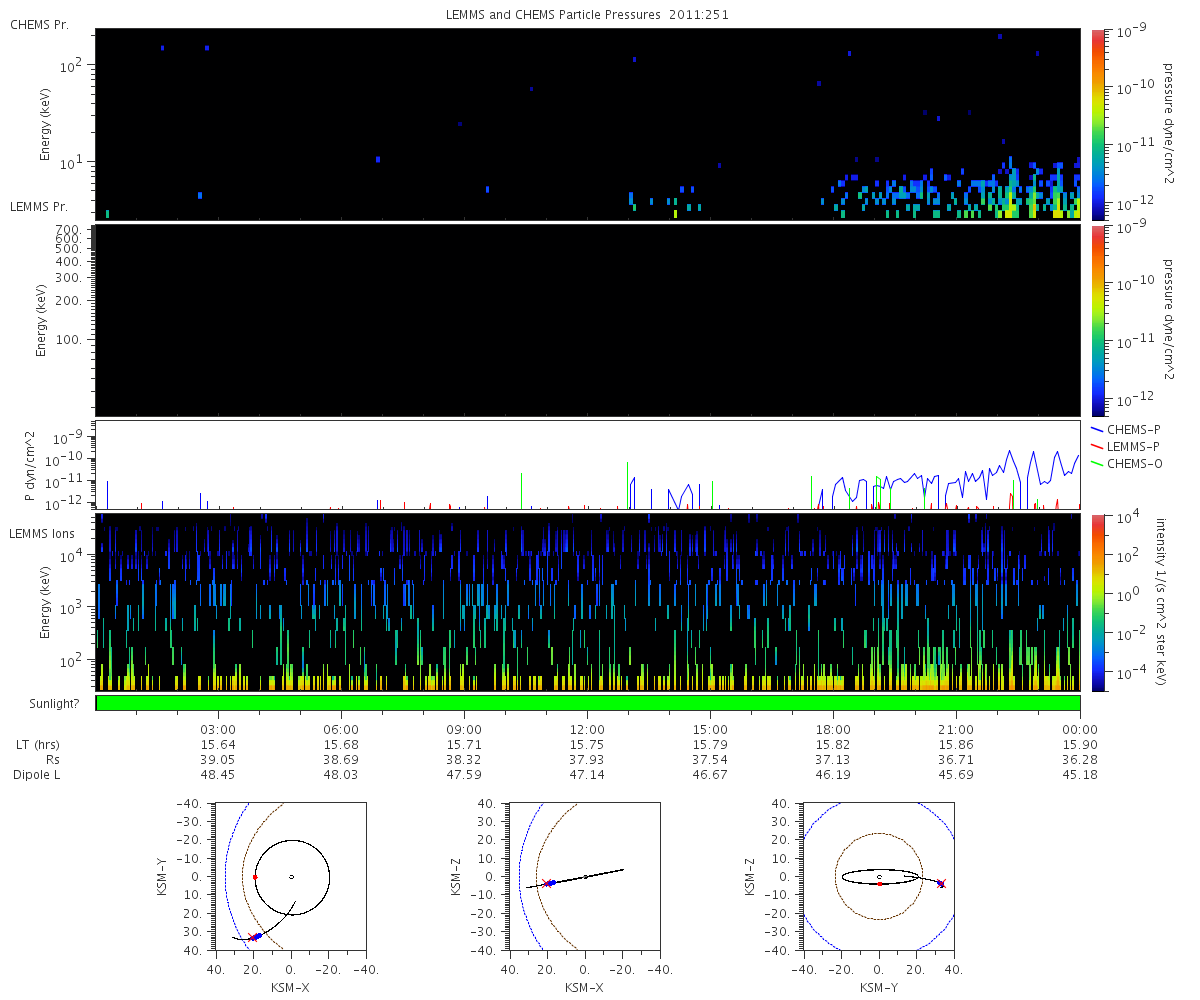Image resolution: width=1200 pixels, height=1000 pixels.
Task: Click the spacecraft marker in KSM-X/KSM-Z plot
Action: click(549, 883)
